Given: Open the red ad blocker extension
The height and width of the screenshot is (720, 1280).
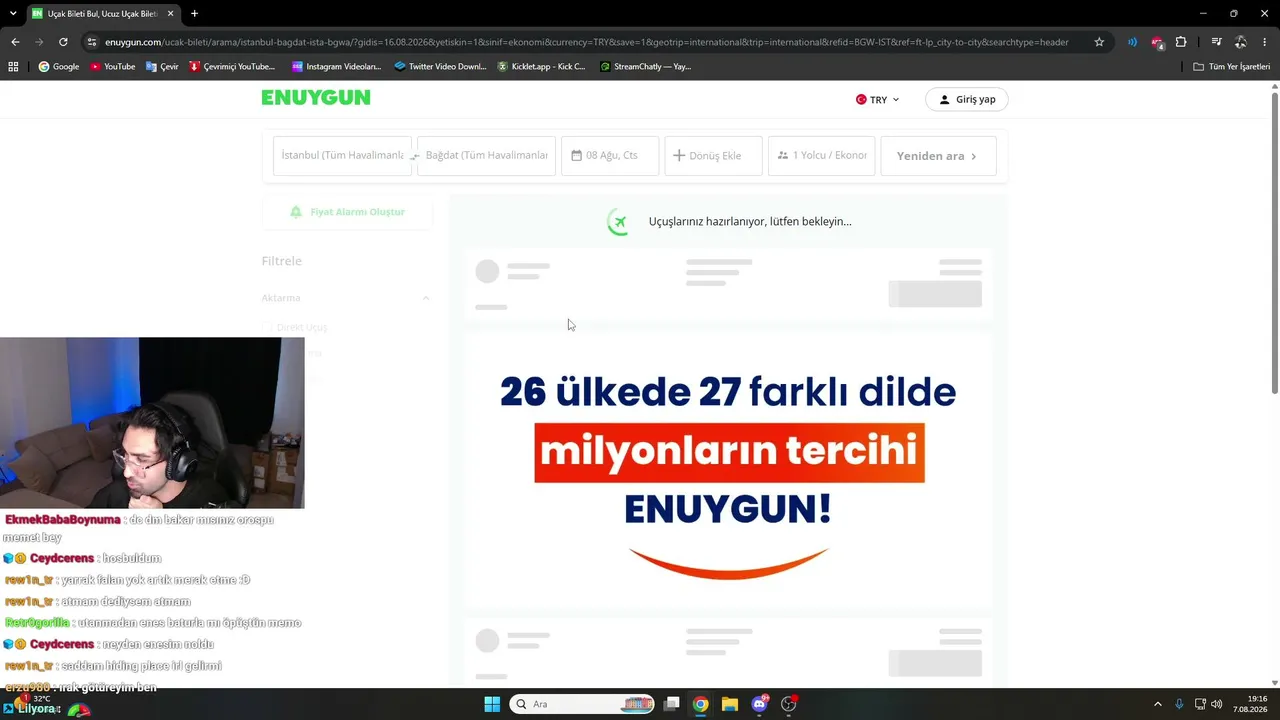Looking at the screenshot, I should pyautogui.click(x=1157, y=42).
